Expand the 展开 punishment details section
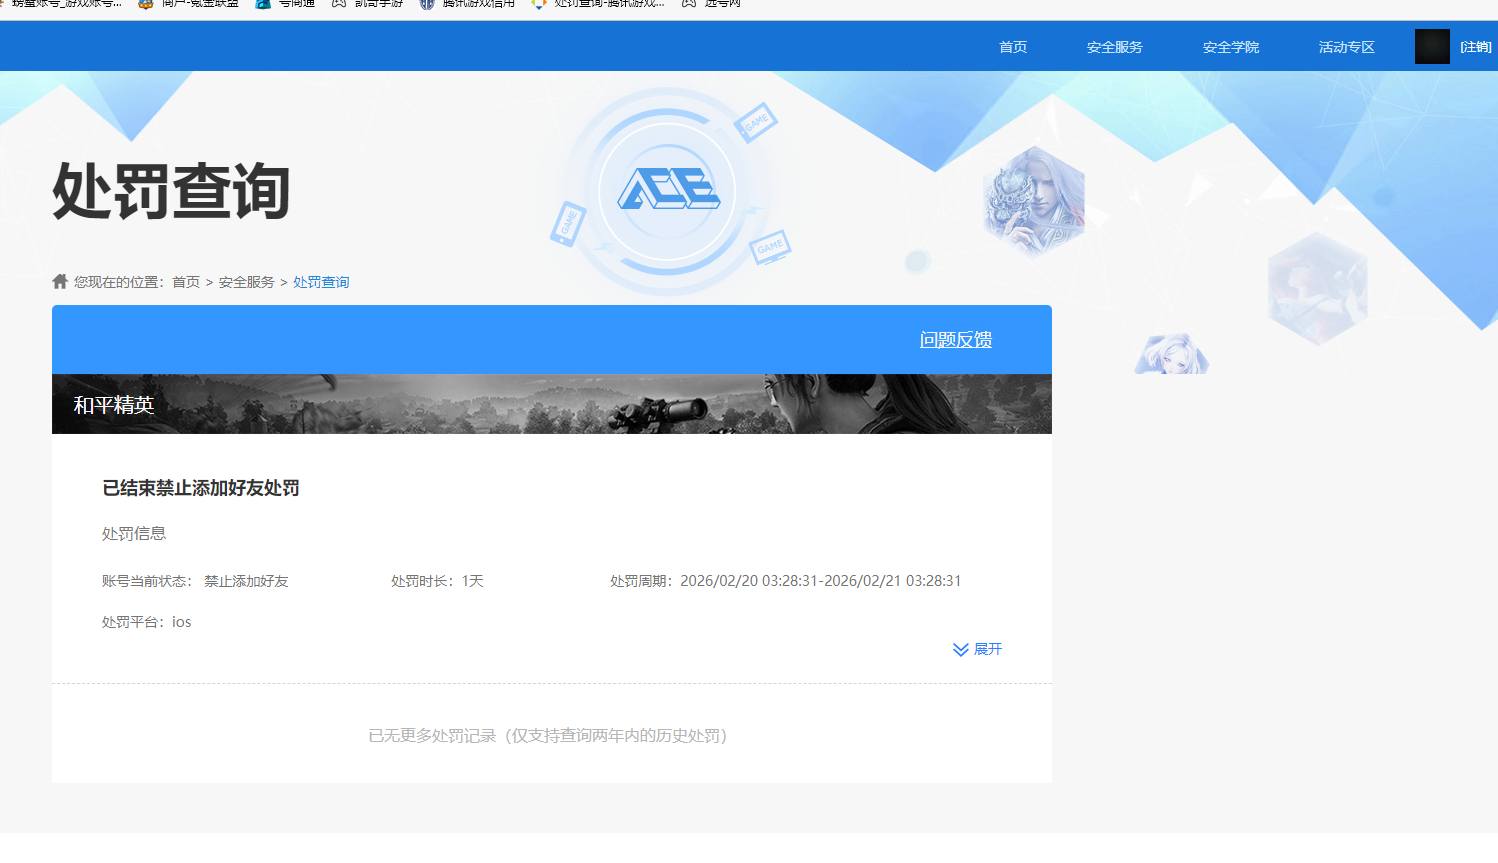Viewport: 1498px width, 863px height. click(x=977, y=648)
